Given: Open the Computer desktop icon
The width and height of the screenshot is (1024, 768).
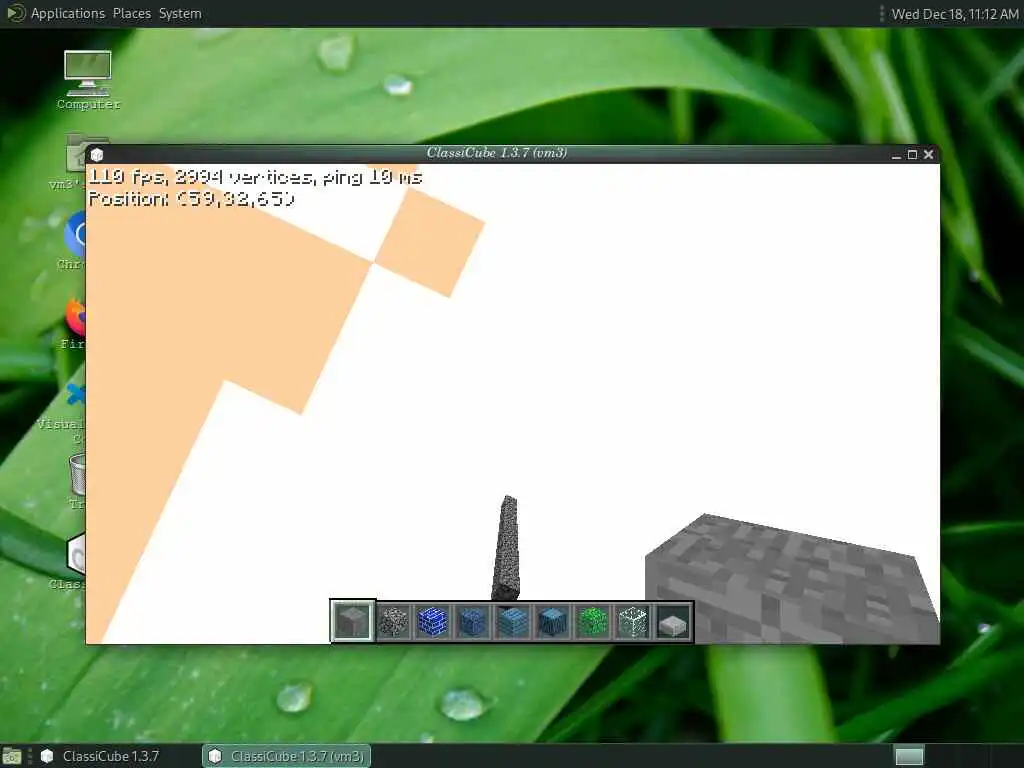Looking at the screenshot, I should pyautogui.click(x=88, y=80).
